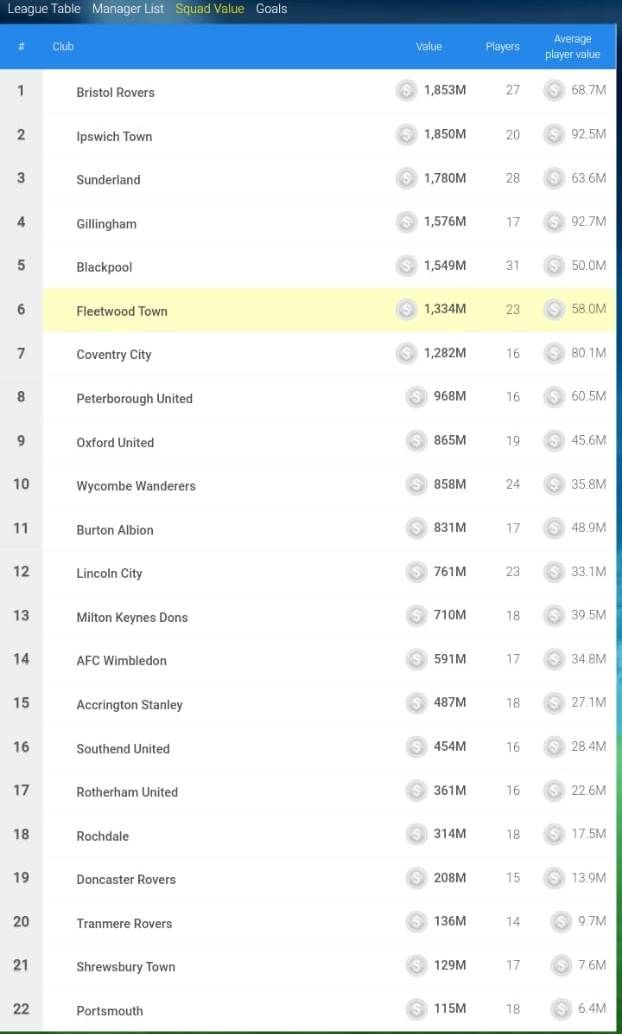The width and height of the screenshot is (622, 1034).
Task: Switch to the League Table tab
Action: [x=44, y=9]
